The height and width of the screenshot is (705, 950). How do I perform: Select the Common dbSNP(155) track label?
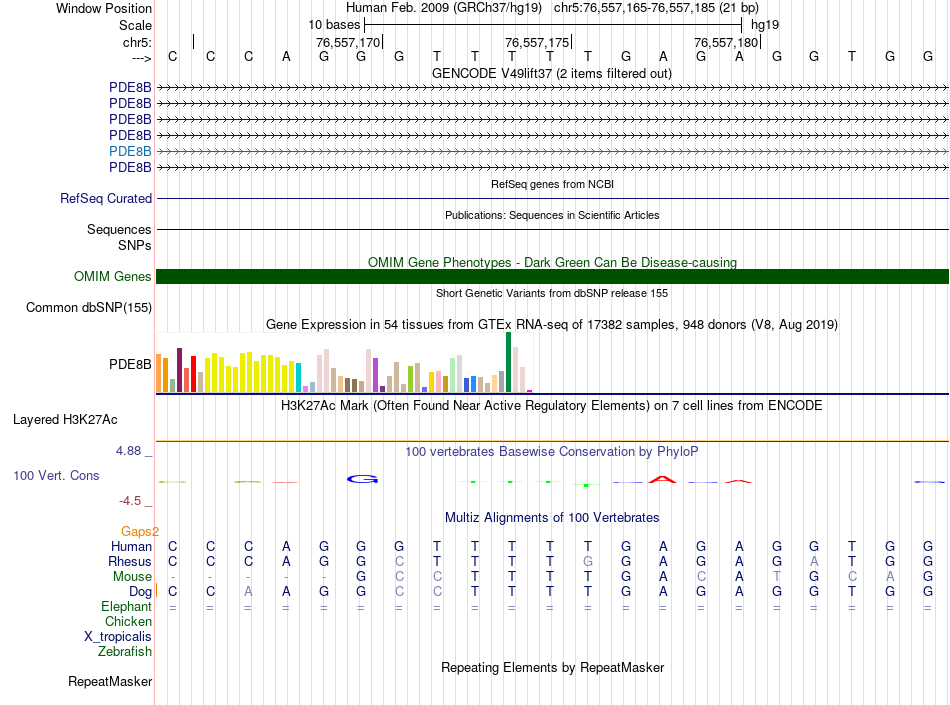tap(88, 308)
